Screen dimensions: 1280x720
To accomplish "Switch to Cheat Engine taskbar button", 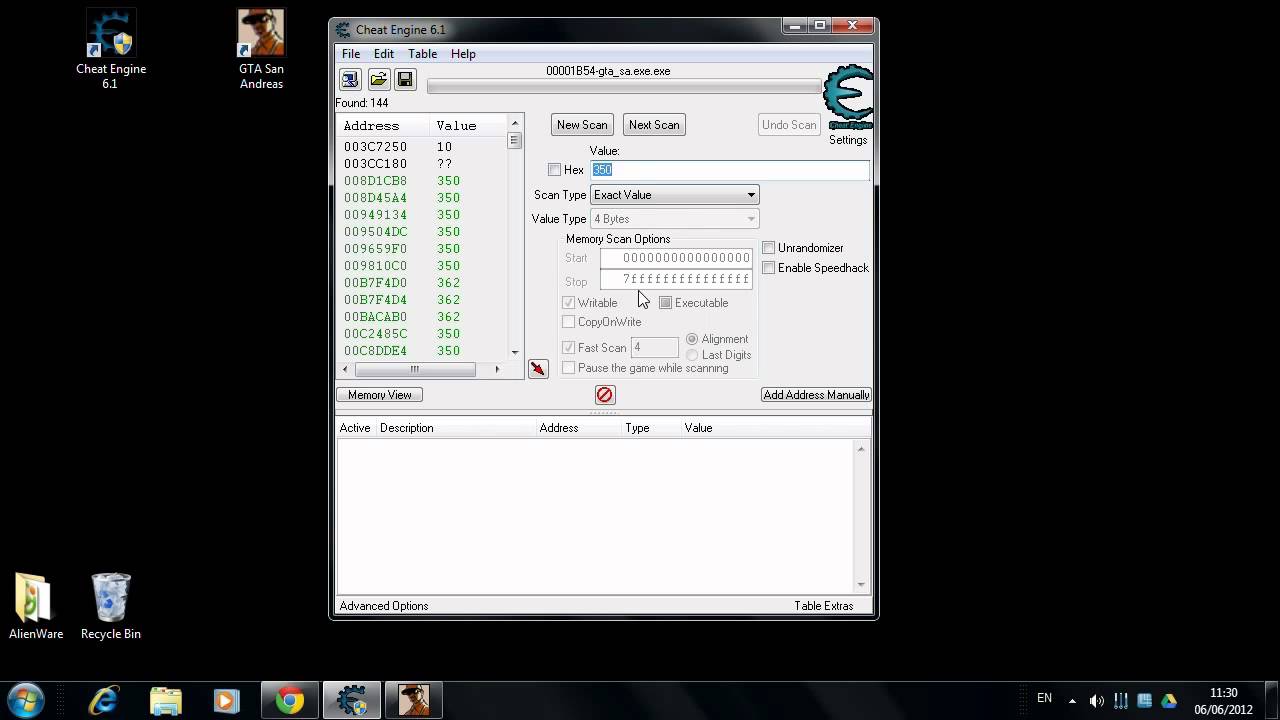I will click(x=351, y=701).
